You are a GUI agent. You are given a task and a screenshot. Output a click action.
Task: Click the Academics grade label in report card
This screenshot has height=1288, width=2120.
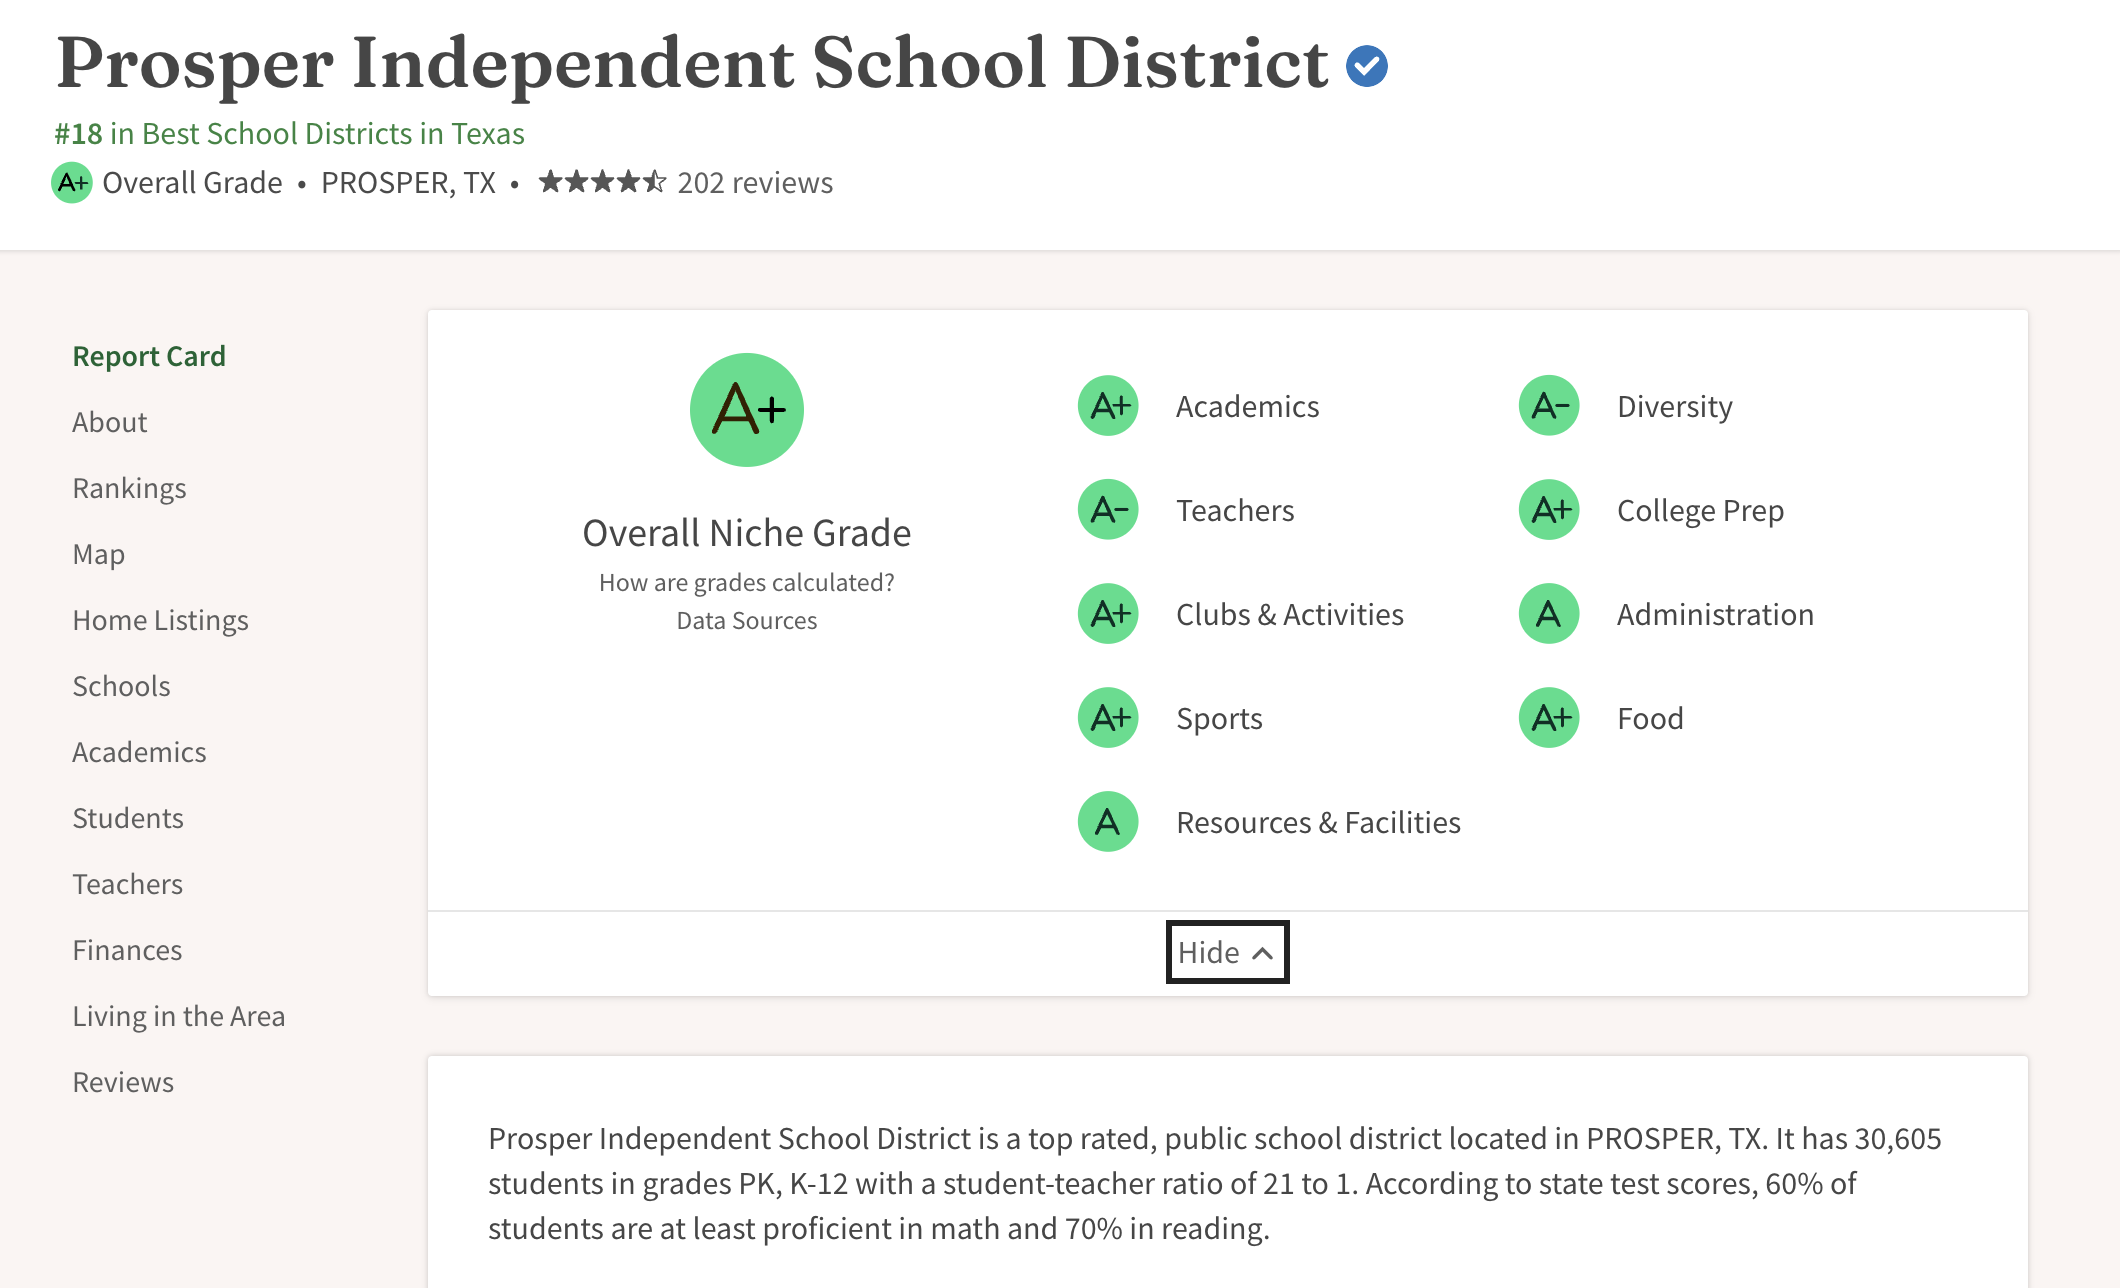point(1247,406)
